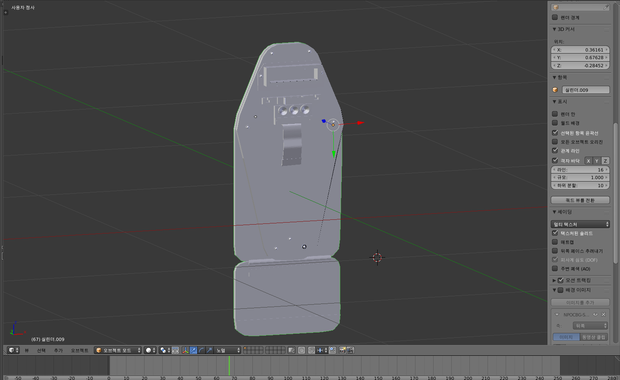This screenshot has width=620, height=380.
Task: Toggle the 3D manipulator widget icon
Action: [x=185, y=350]
